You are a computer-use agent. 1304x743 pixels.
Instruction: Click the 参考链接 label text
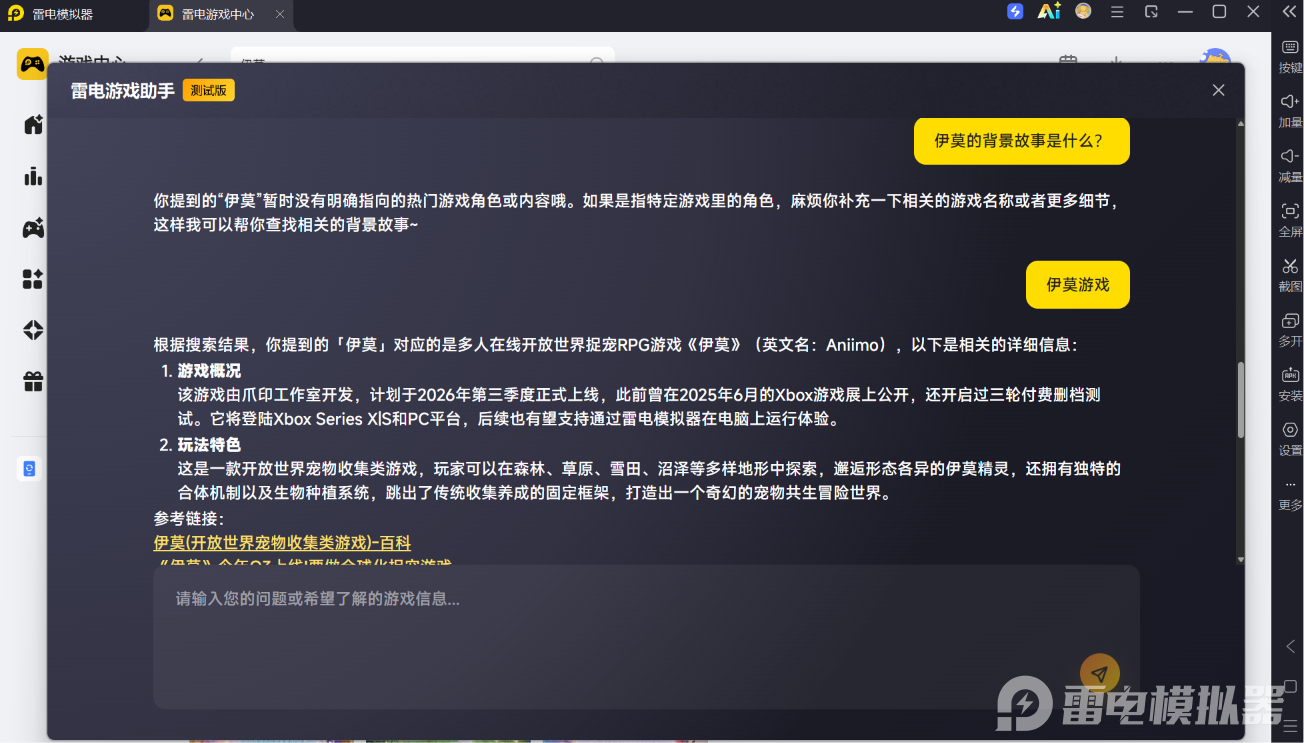pos(189,519)
